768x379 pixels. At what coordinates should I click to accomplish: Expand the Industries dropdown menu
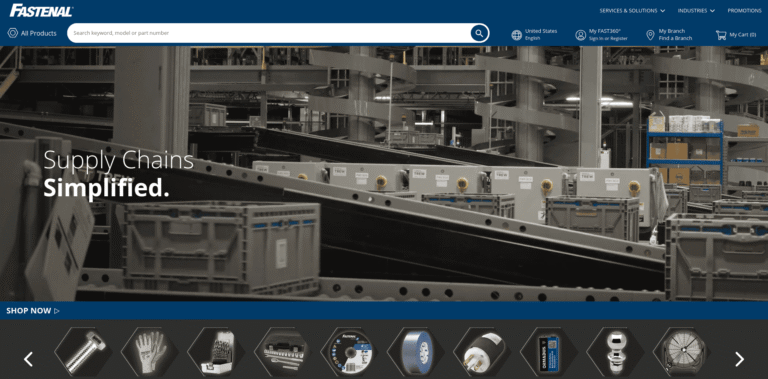(x=696, y=10)
